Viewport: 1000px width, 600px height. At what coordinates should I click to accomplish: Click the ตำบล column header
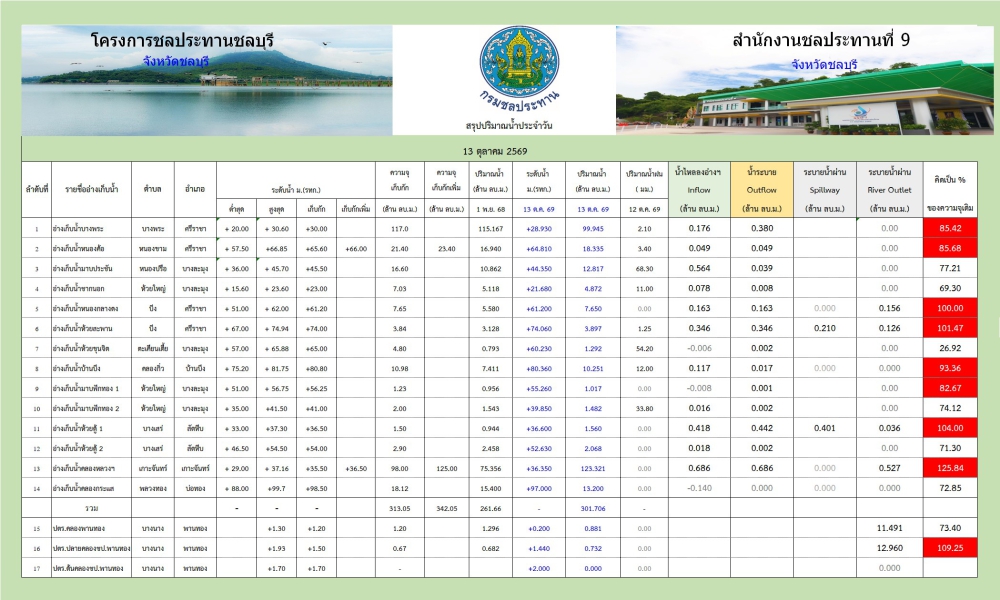[x=152, y=189]
